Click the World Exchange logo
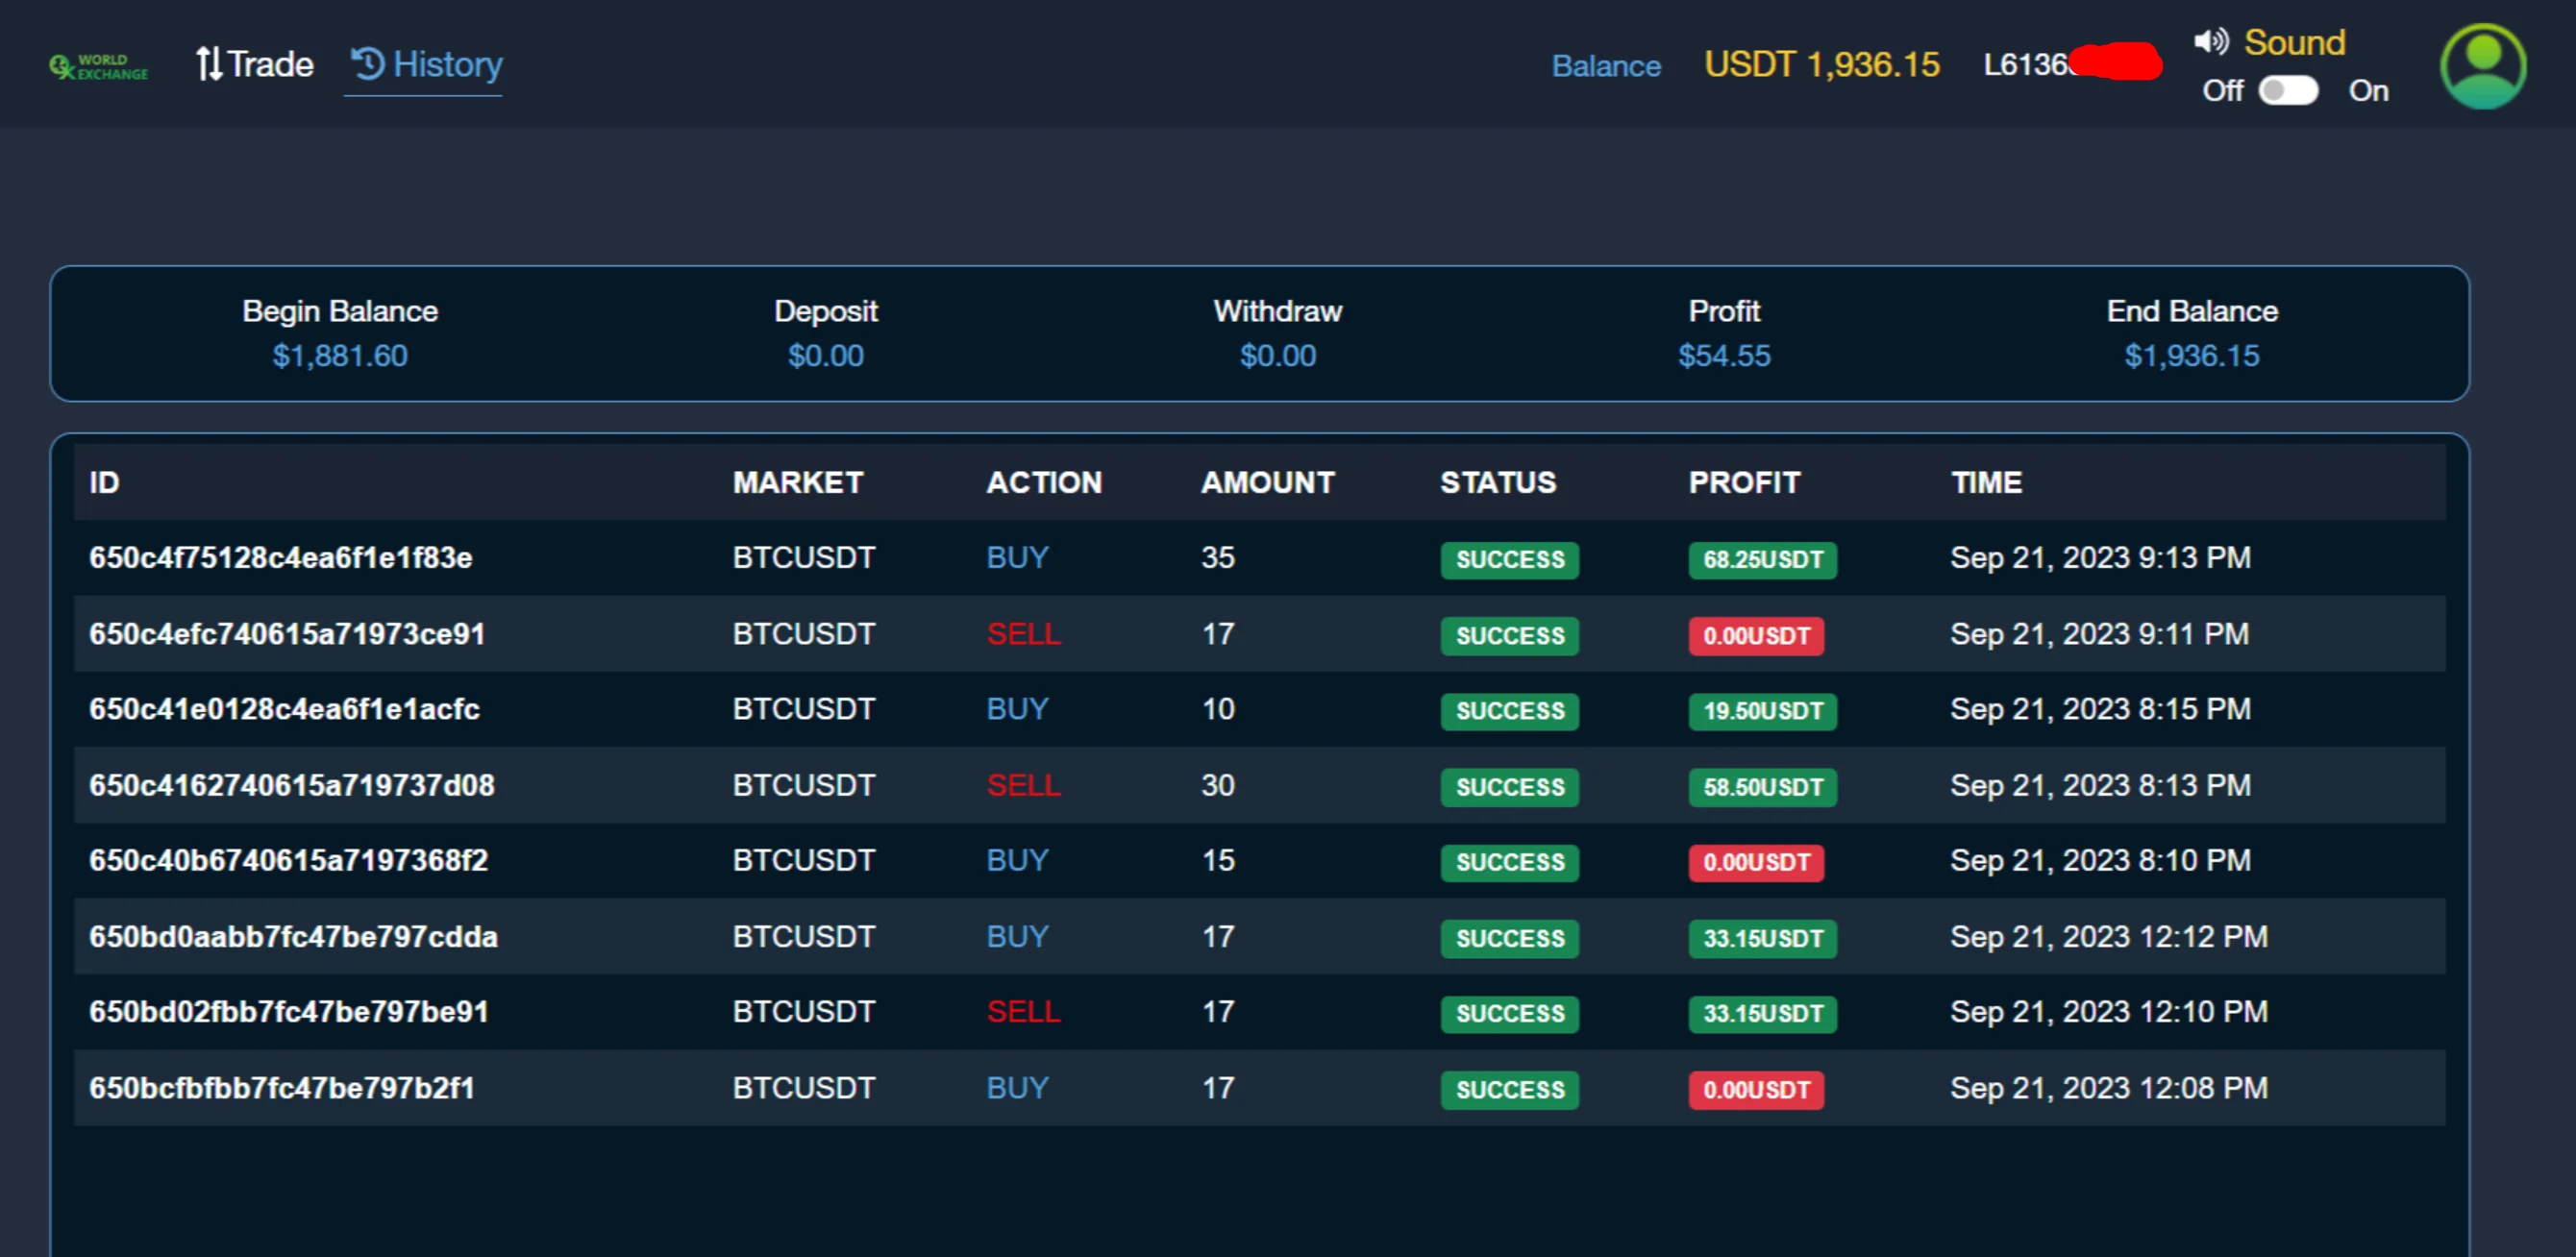This screenshot has width=2576, height=1257. tap(98, 66)
